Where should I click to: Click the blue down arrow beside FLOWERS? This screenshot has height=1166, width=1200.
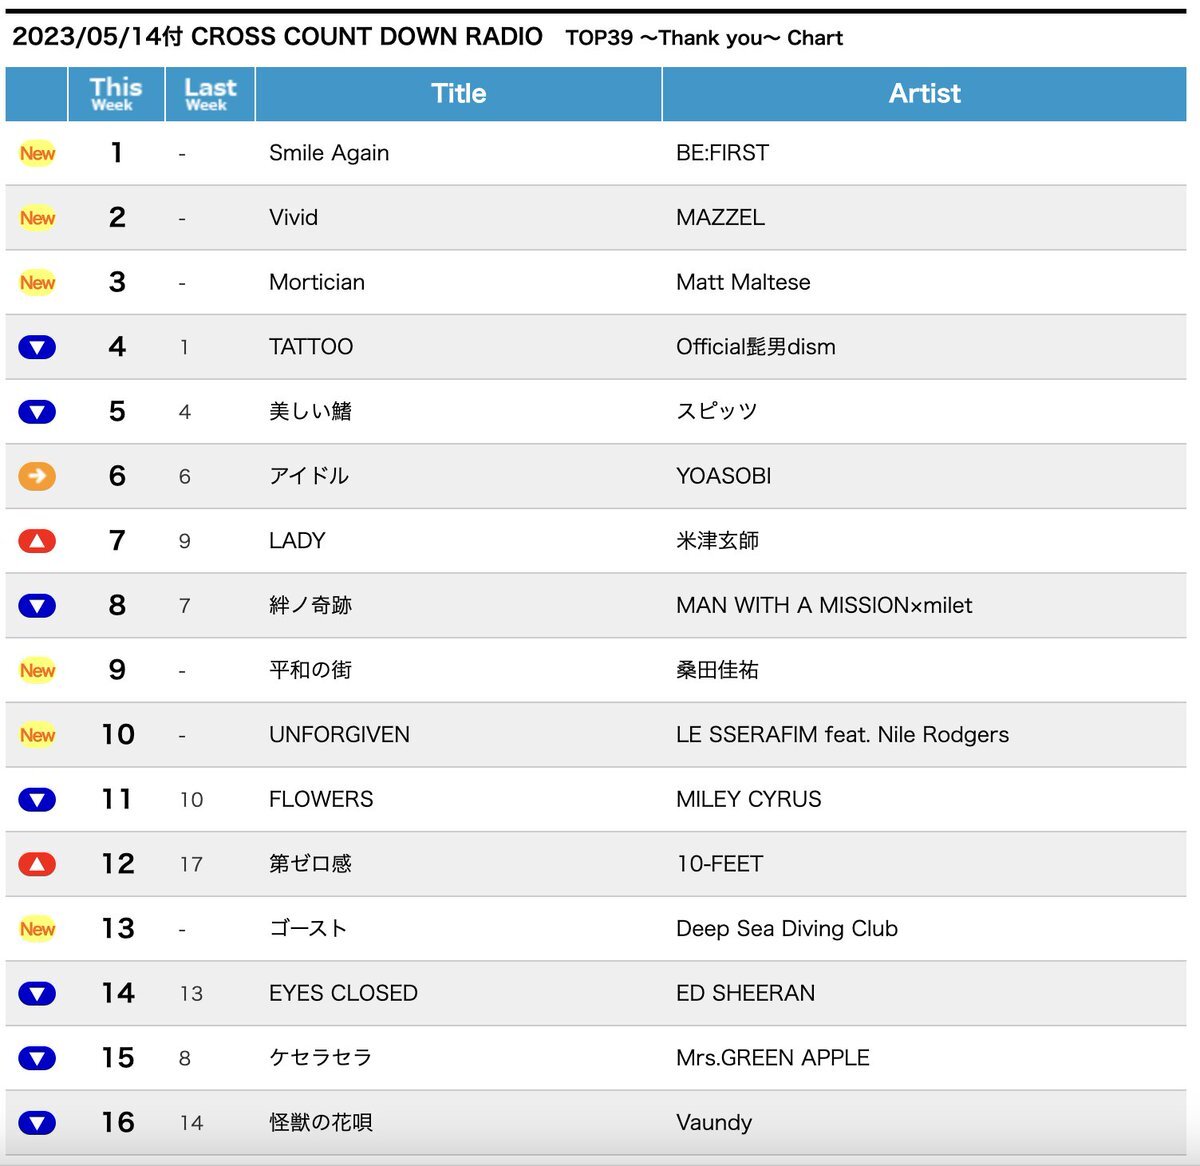(x=37, y=800)
